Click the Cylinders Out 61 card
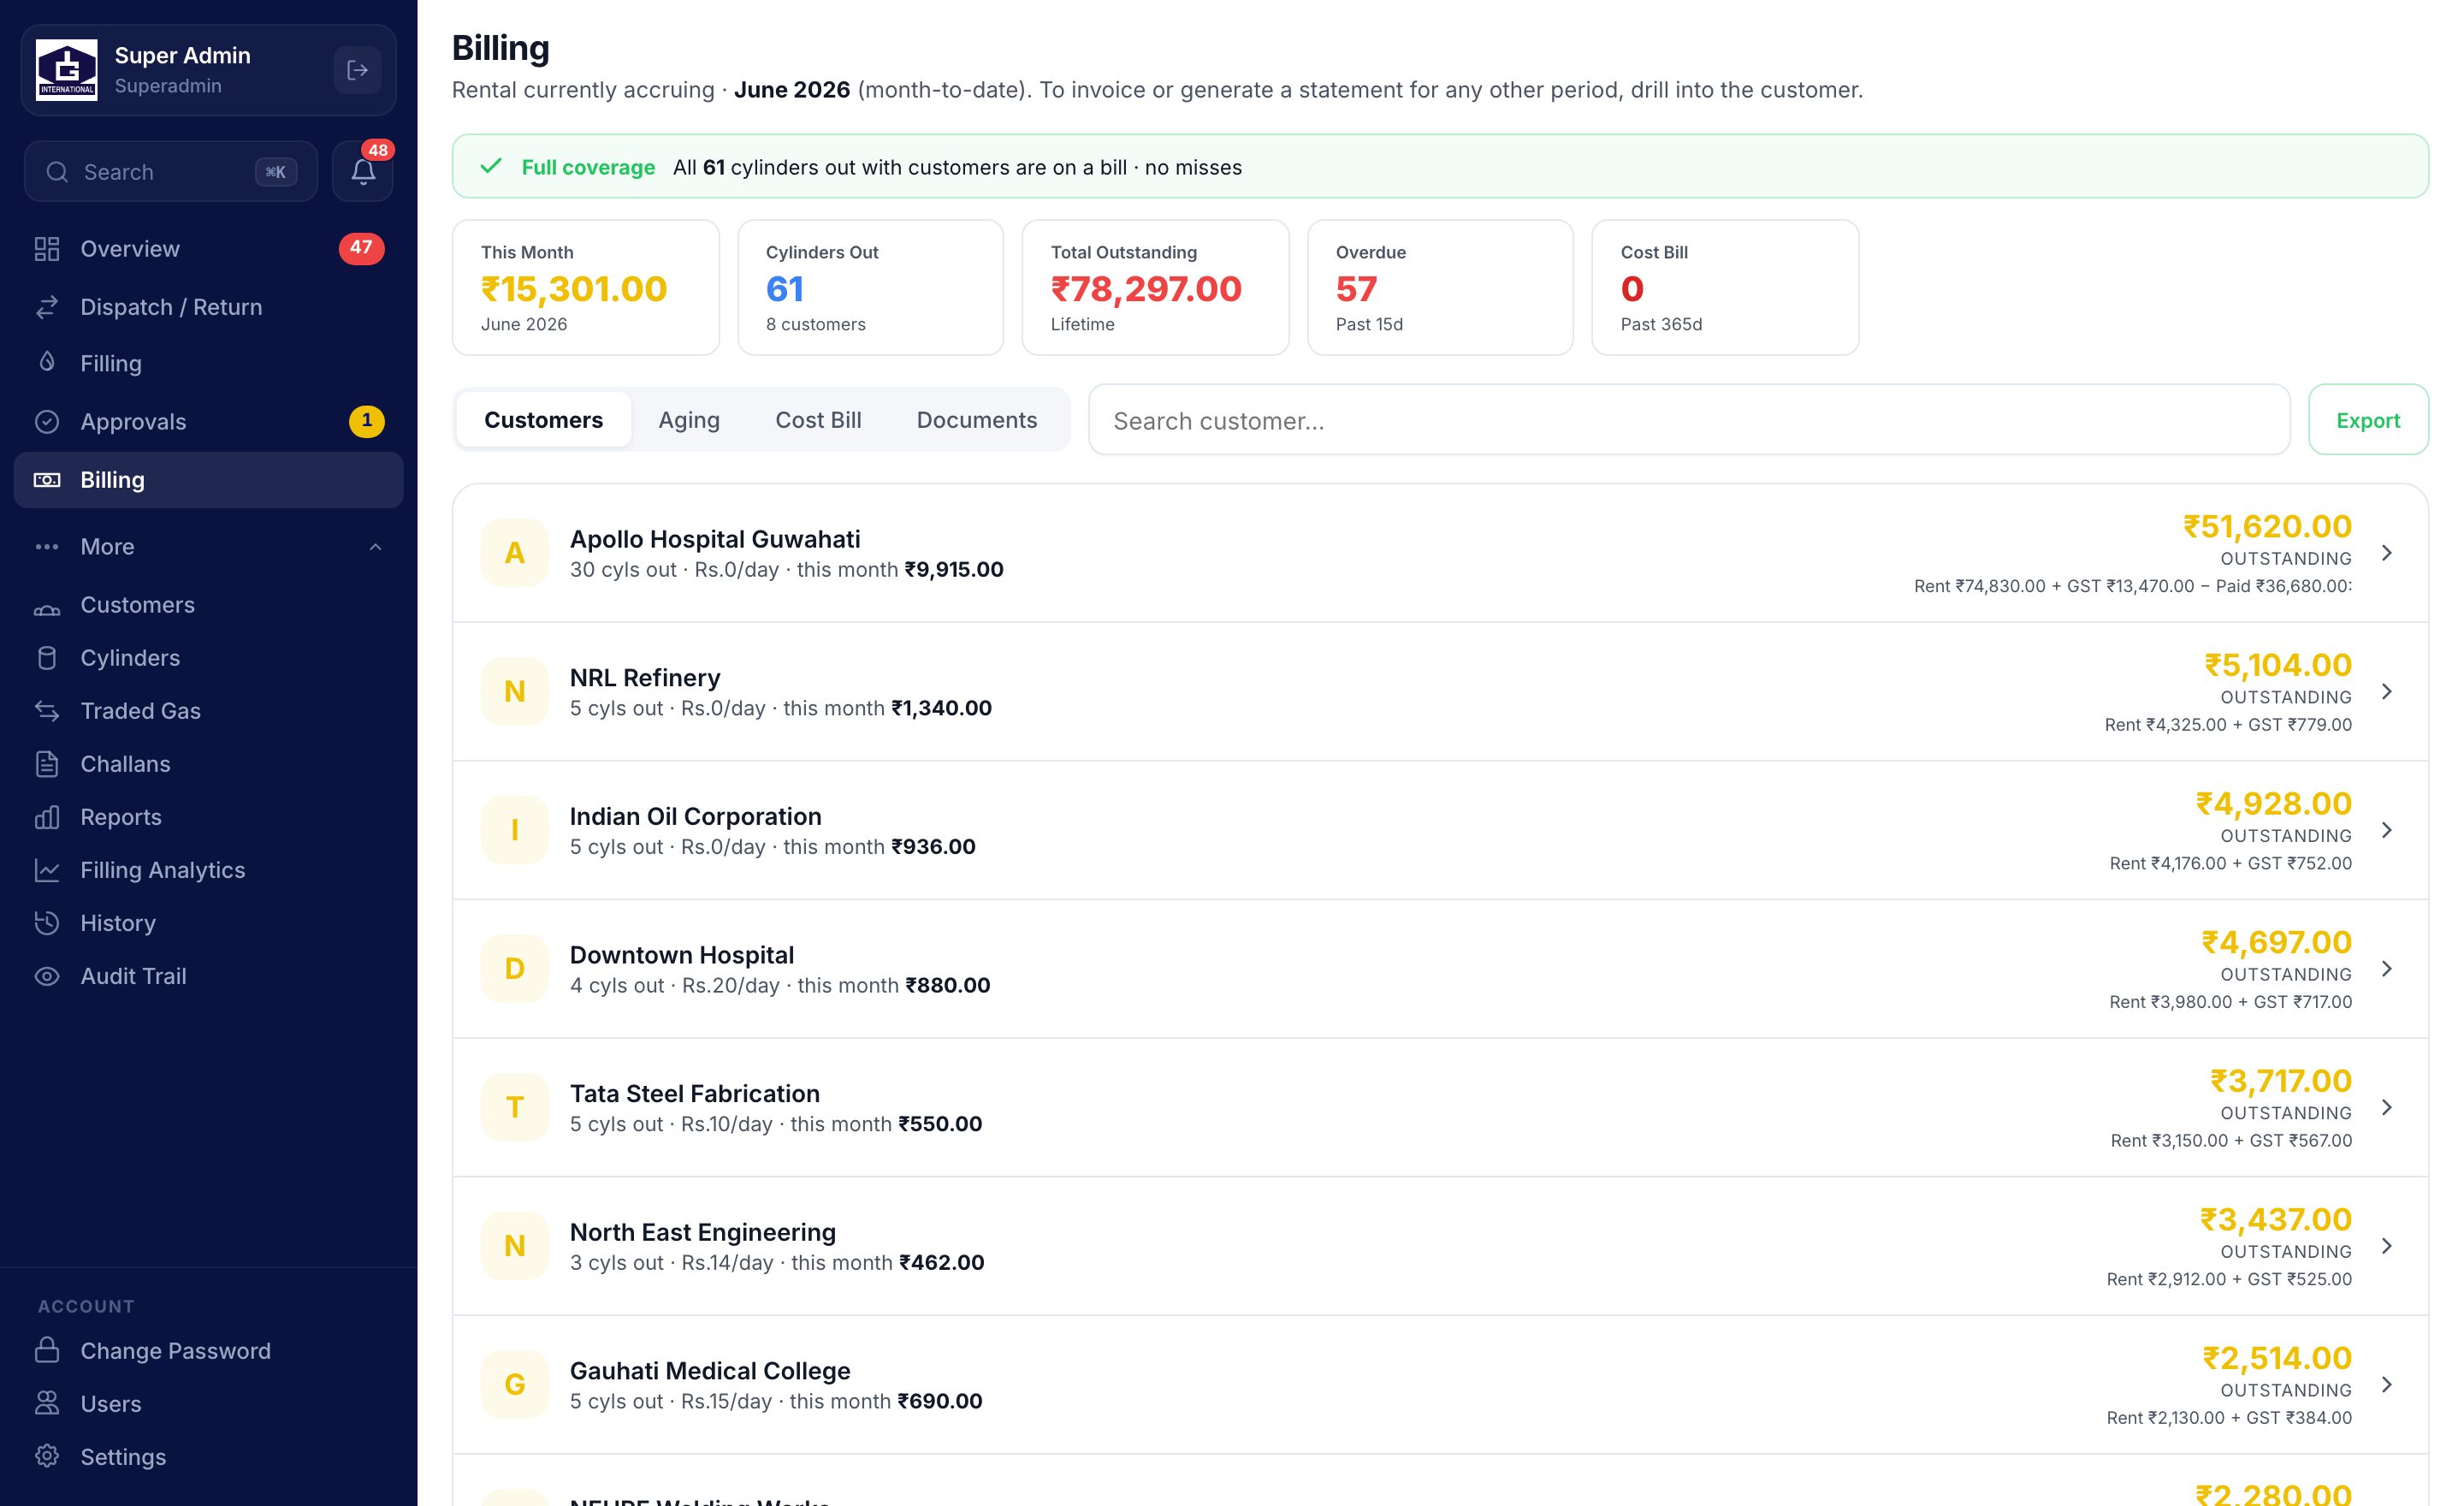2464x1506 pixels. click(870, 288)
